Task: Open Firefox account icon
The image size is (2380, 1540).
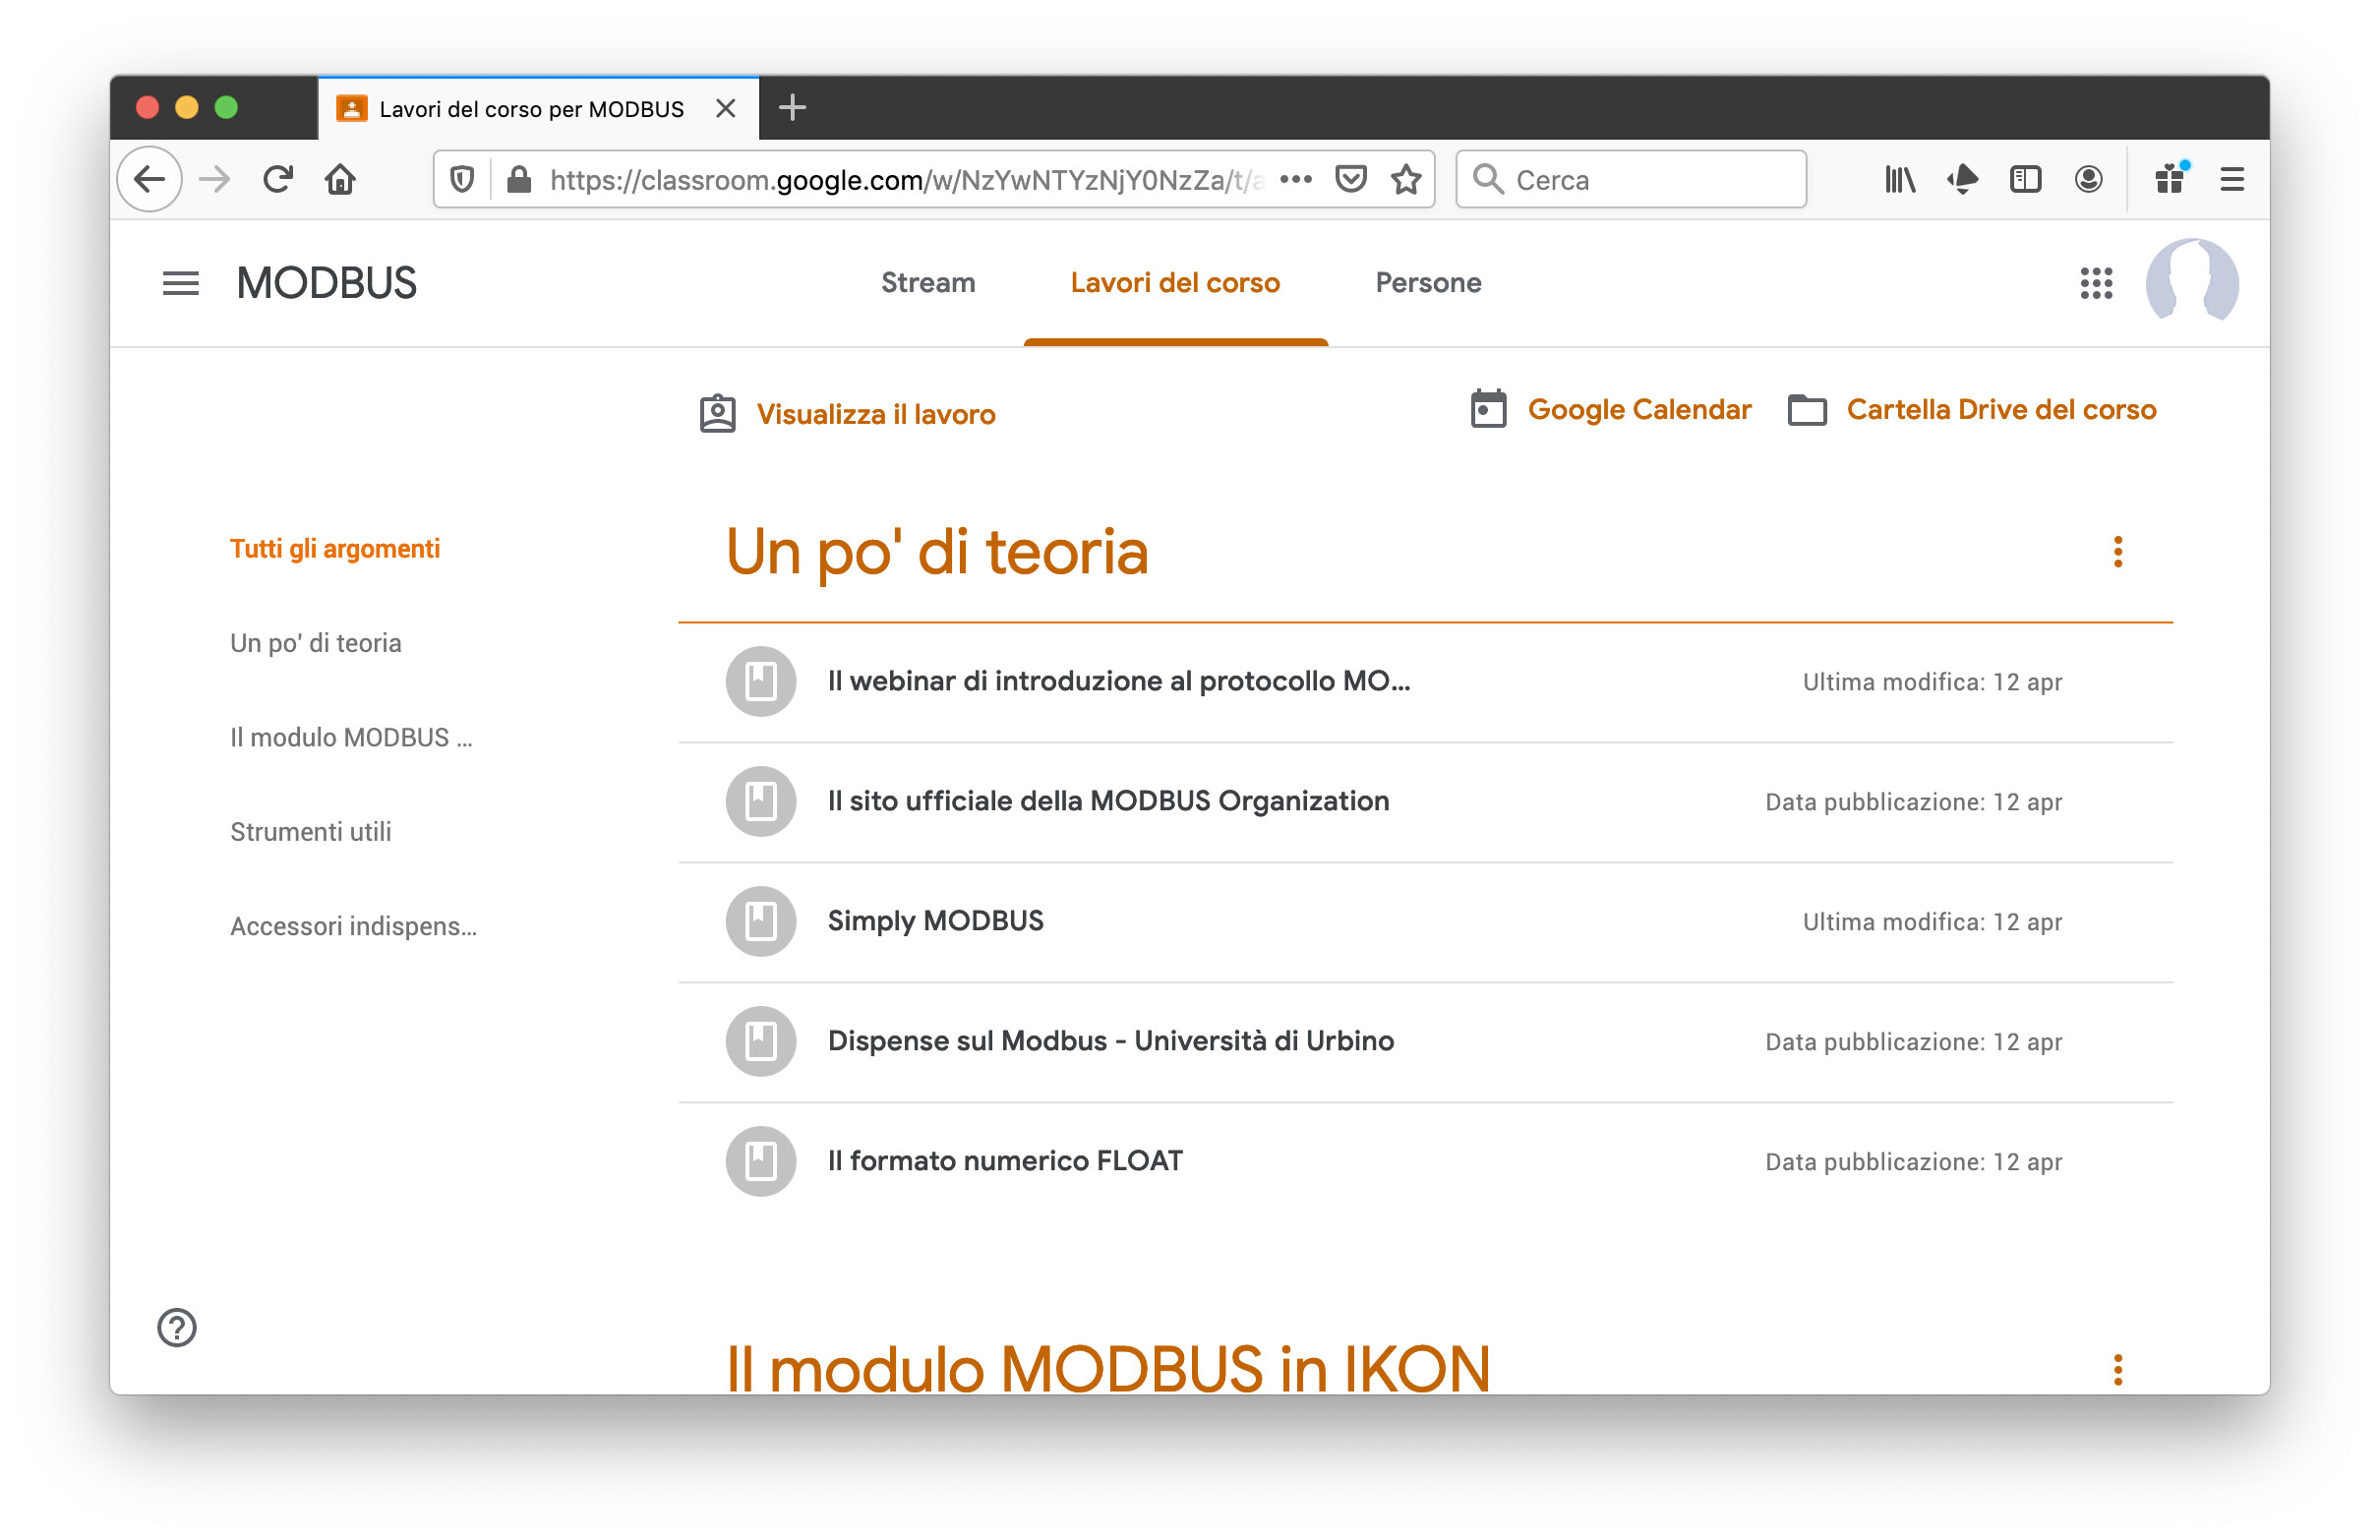Action: (x=2089, y=180)
